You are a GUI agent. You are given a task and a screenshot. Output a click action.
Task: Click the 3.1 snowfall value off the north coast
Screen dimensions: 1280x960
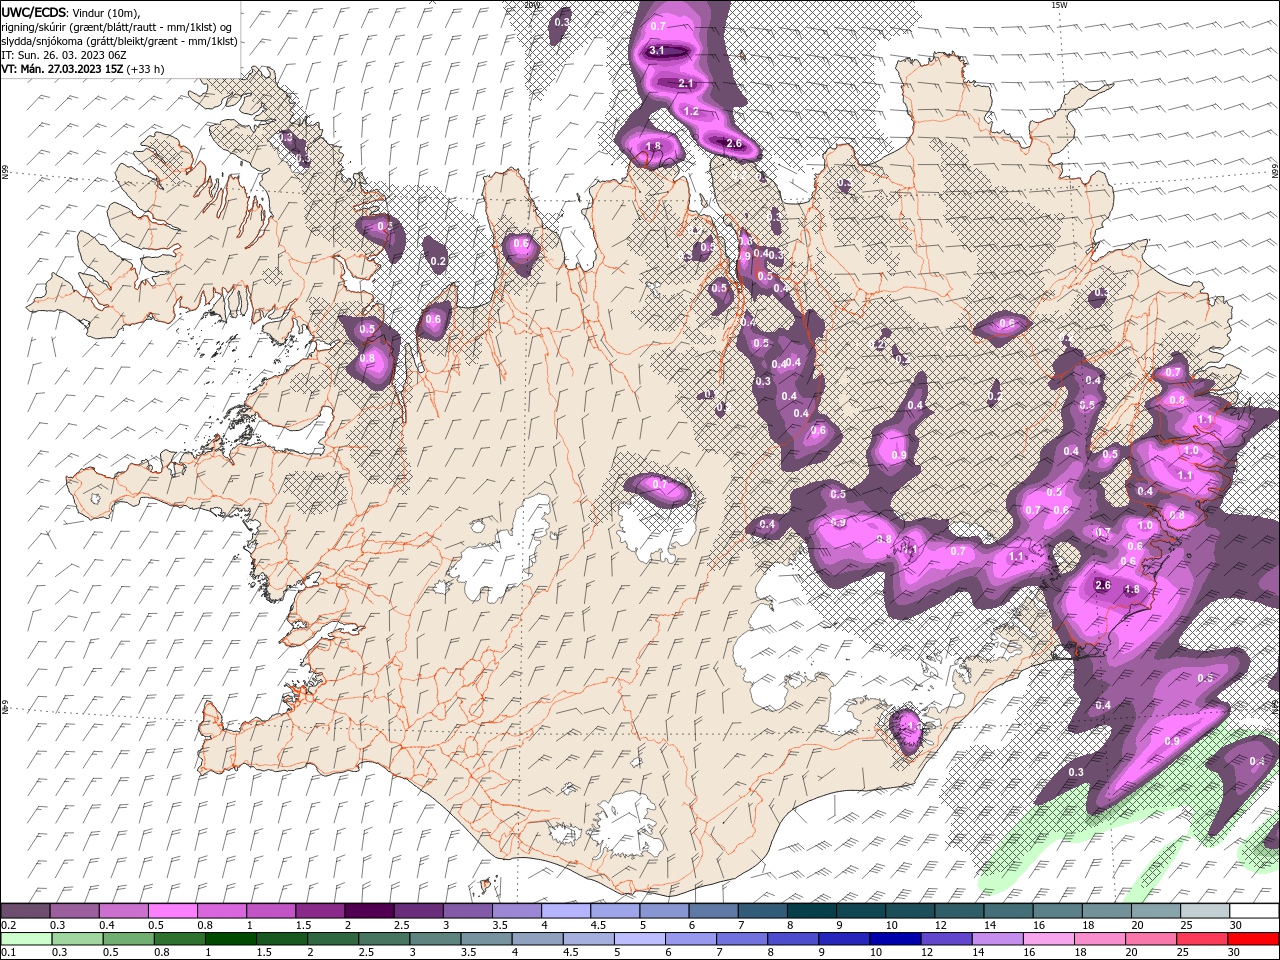(x=657, y=50)
